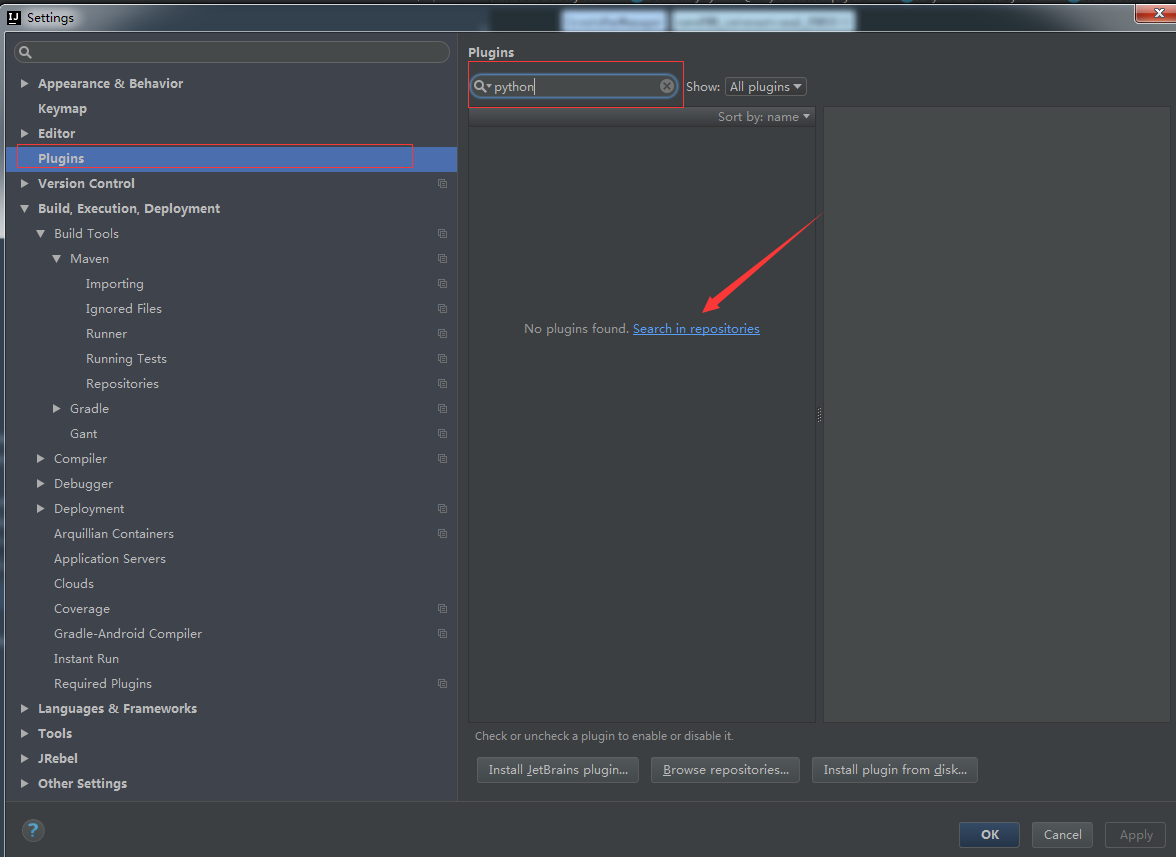
Task: Click the project-level icon next to Gradle-Android Compiler
Action: (442, 634)
